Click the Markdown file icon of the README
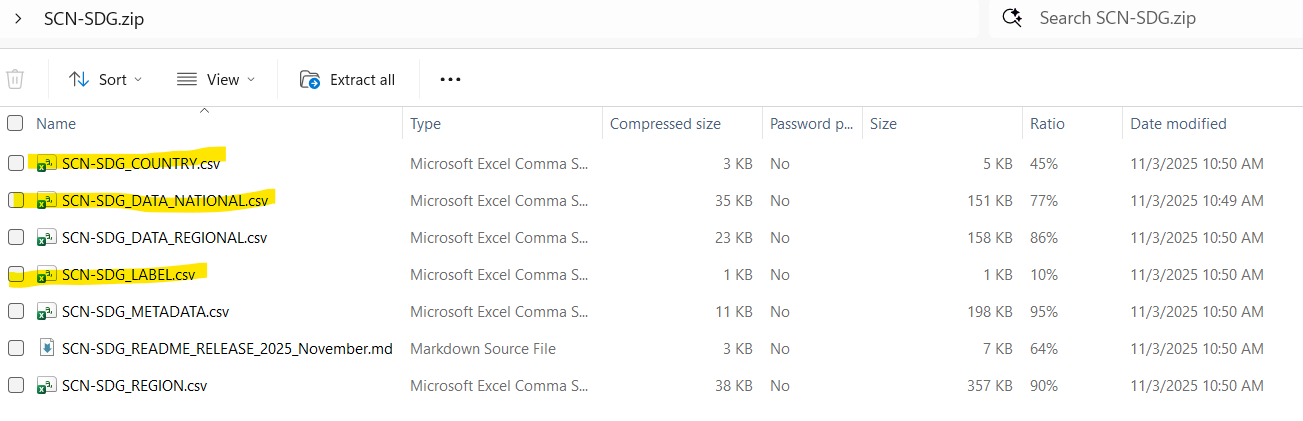The width and height of the screenshot is (1303, 421). [x=45, y=349]
